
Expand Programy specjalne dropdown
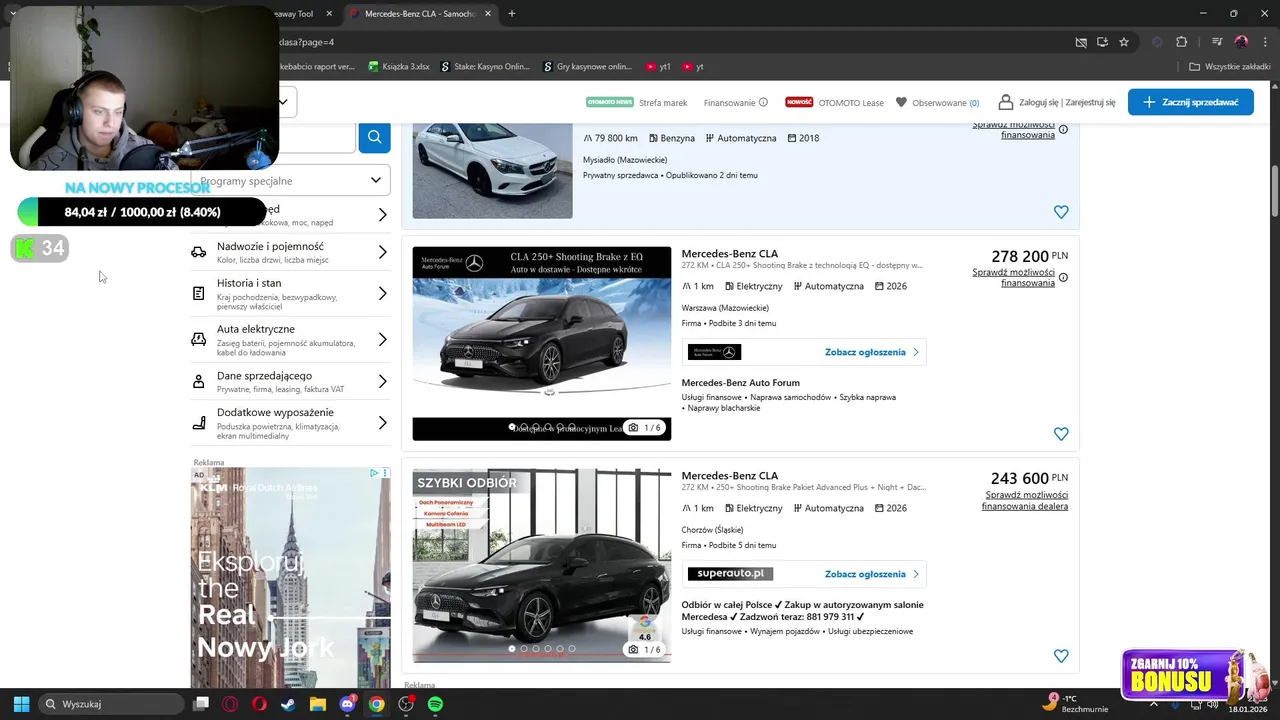click(291, 180)
